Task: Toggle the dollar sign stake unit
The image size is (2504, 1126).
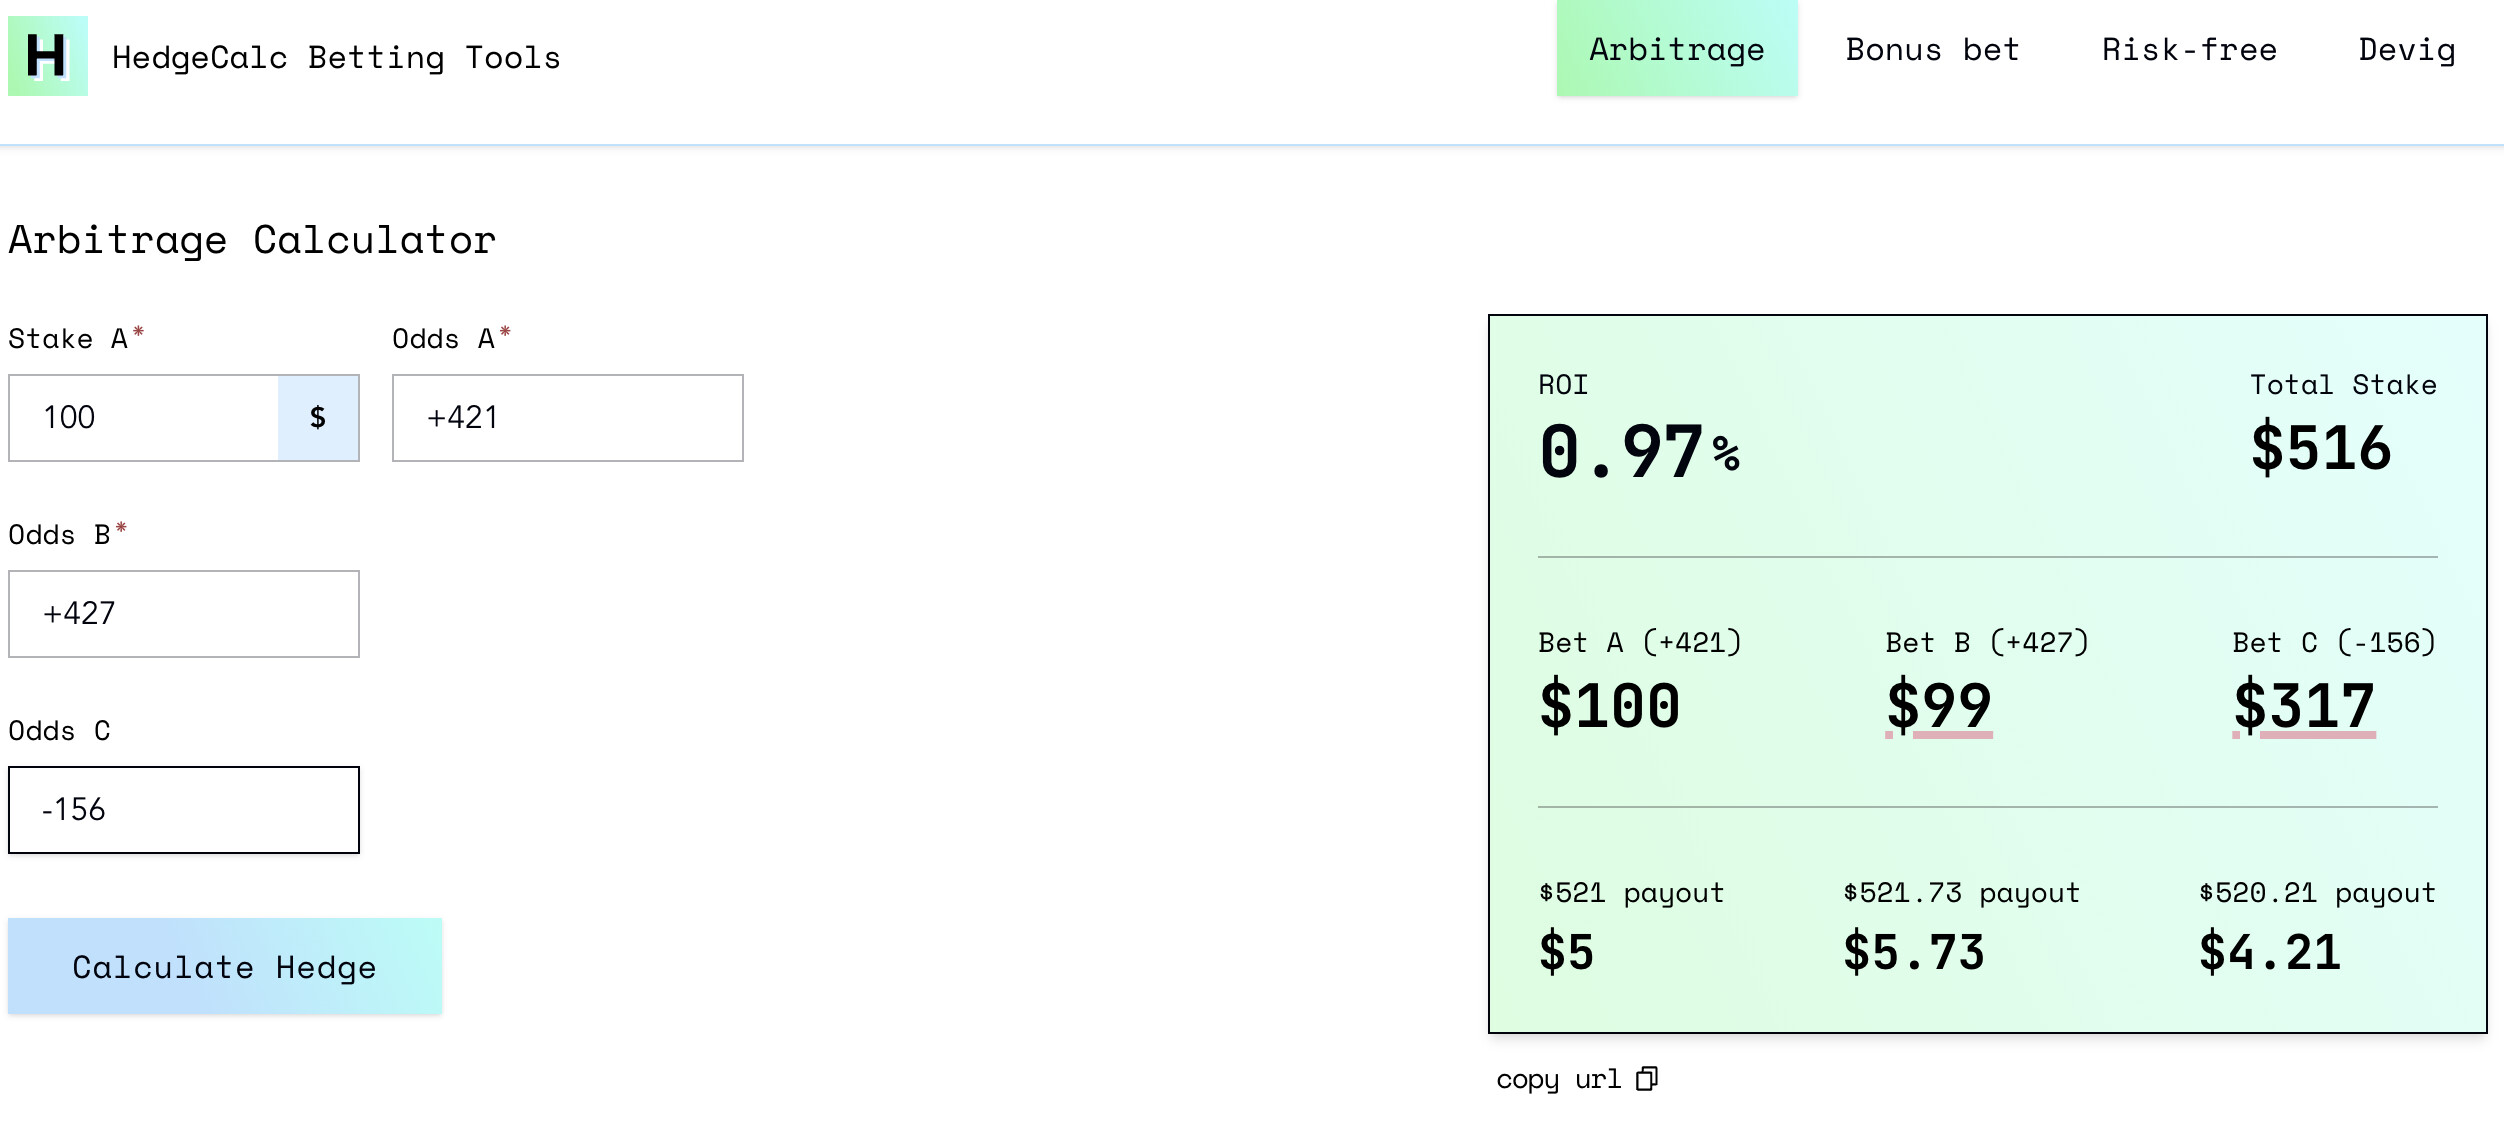Action: 318,418
